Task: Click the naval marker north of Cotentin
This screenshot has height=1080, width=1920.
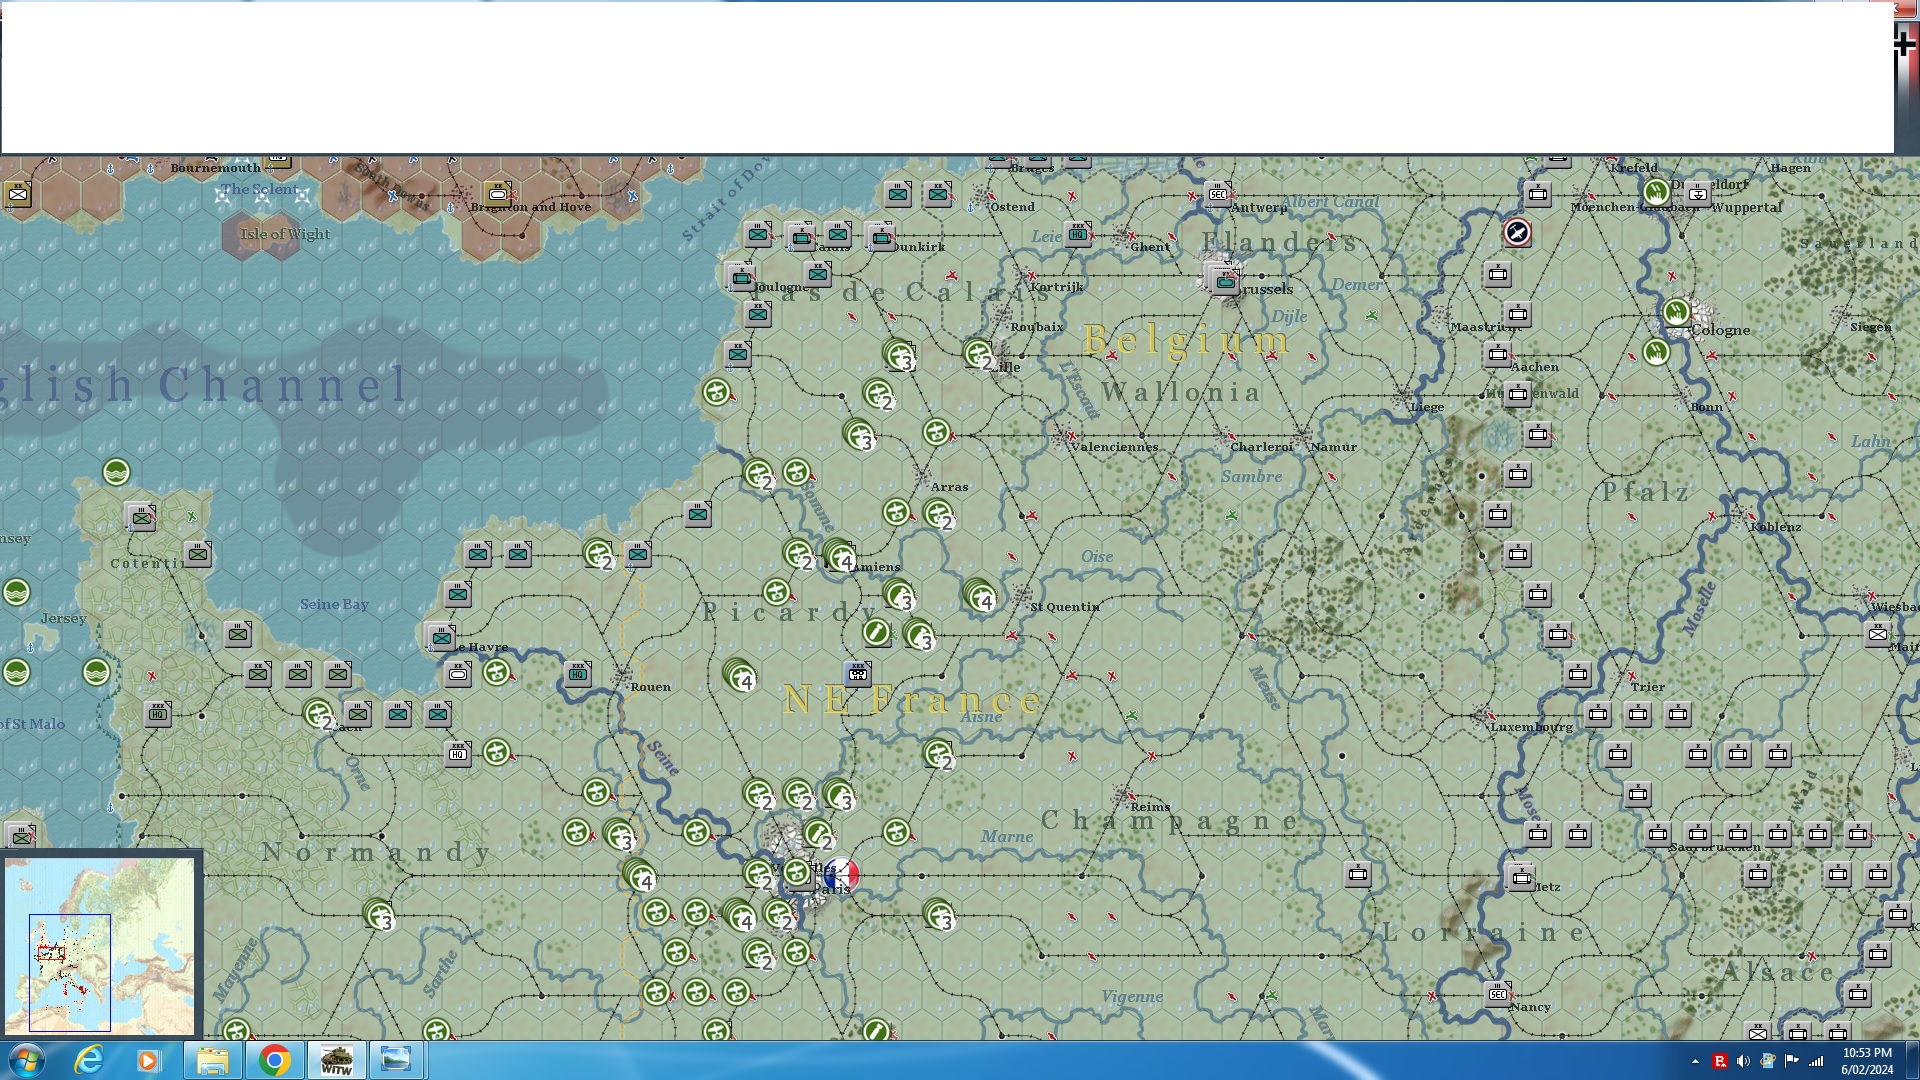Action: pos(116,472)
